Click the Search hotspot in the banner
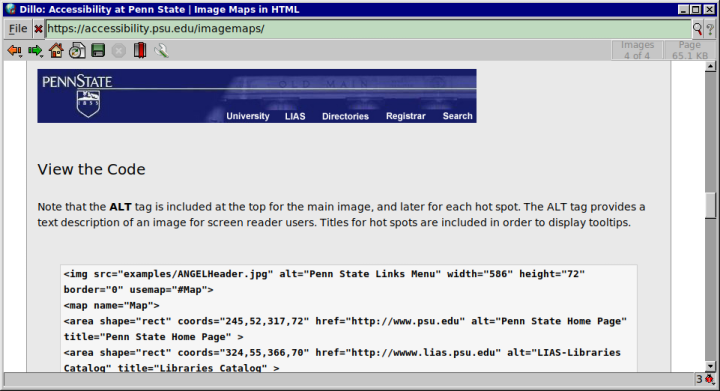The width and height of the screenshot is (720, 391). pos(457,116)
